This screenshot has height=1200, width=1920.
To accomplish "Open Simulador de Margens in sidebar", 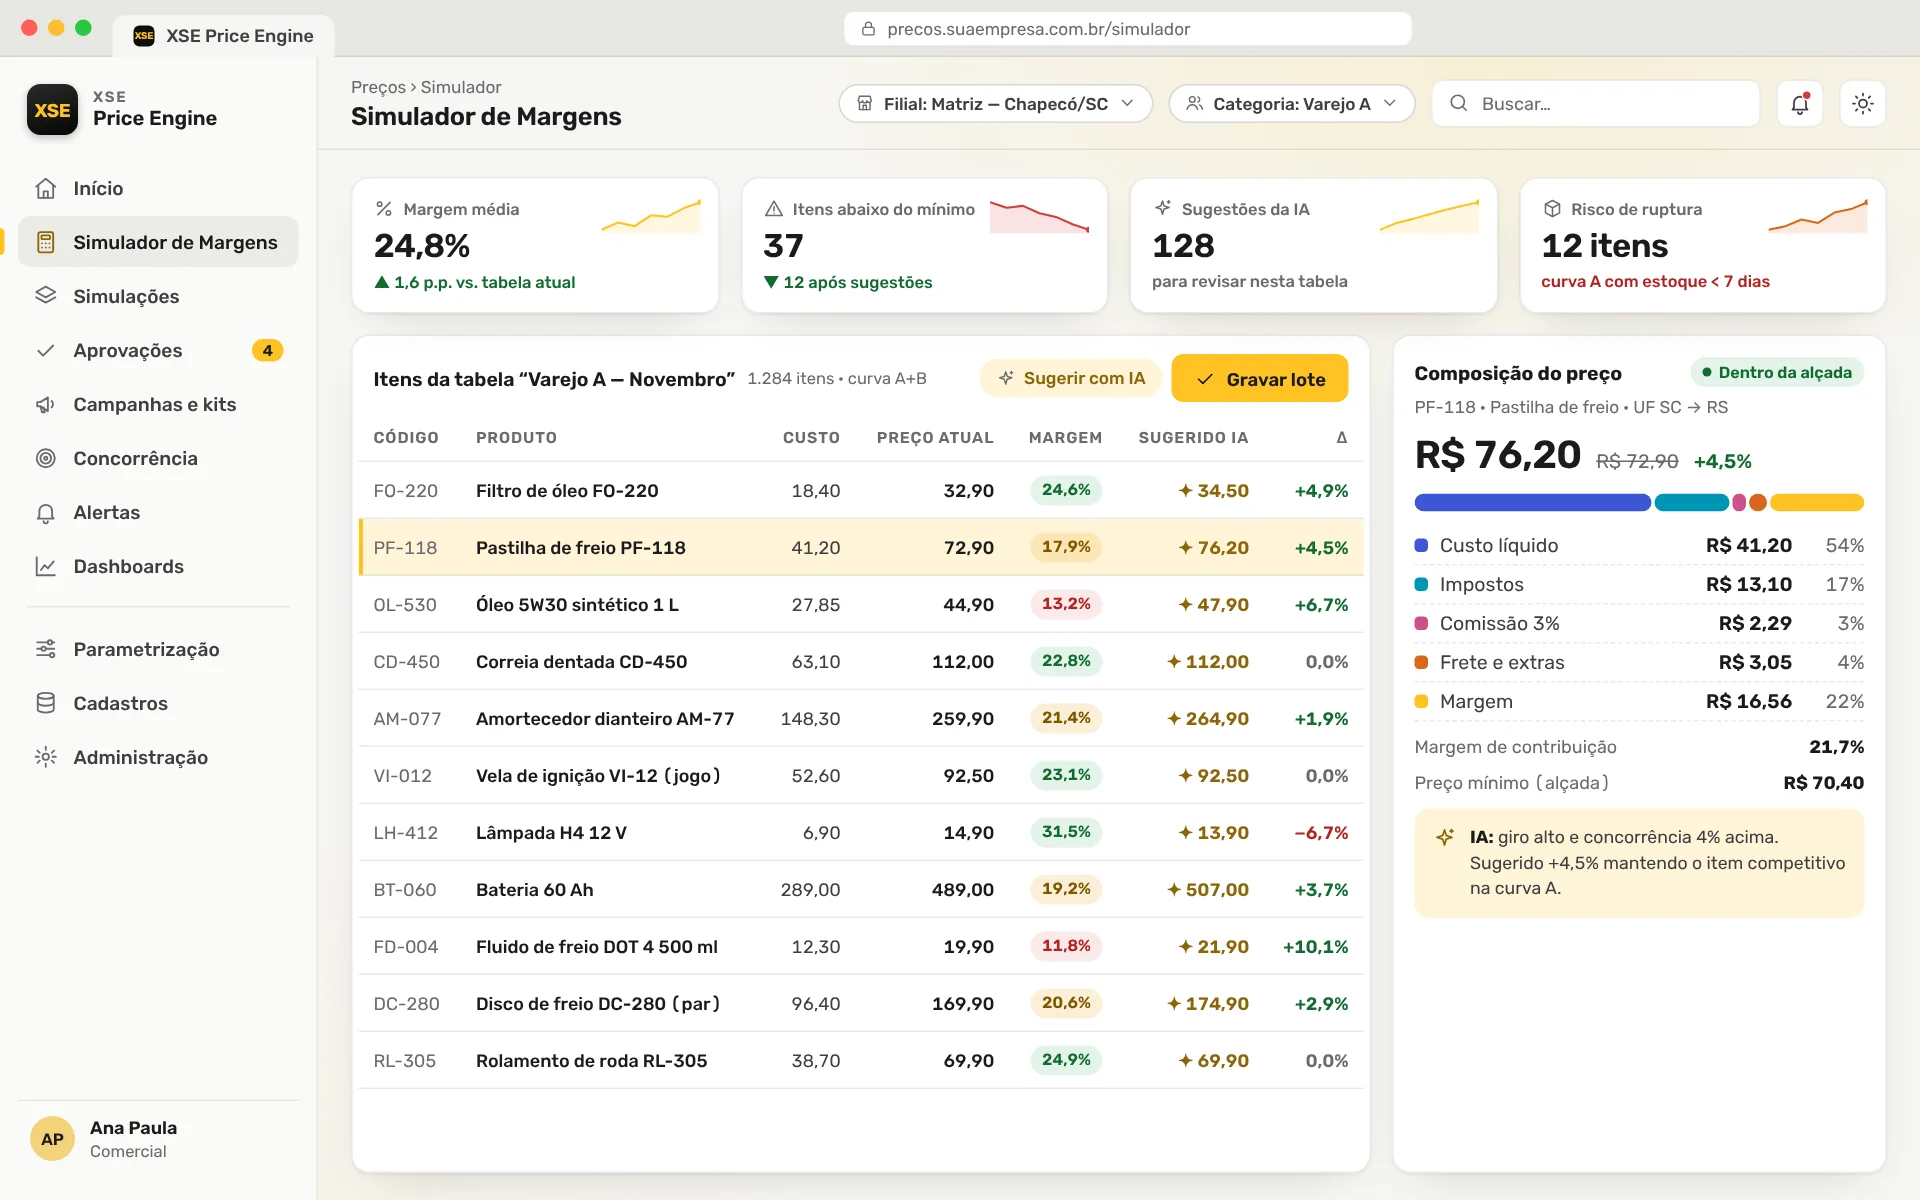I will coord(159,242).
